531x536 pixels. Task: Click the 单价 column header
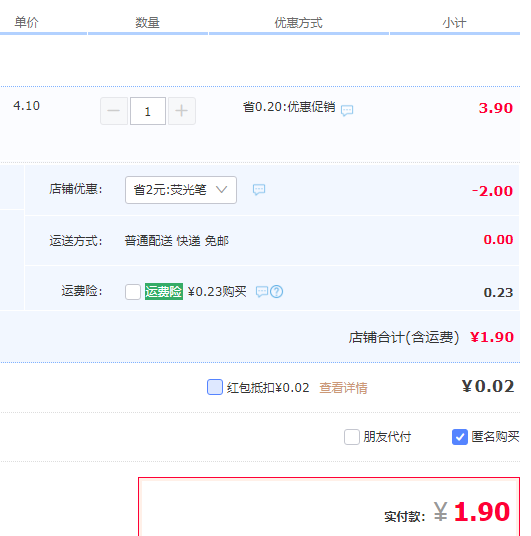(26, 23)
